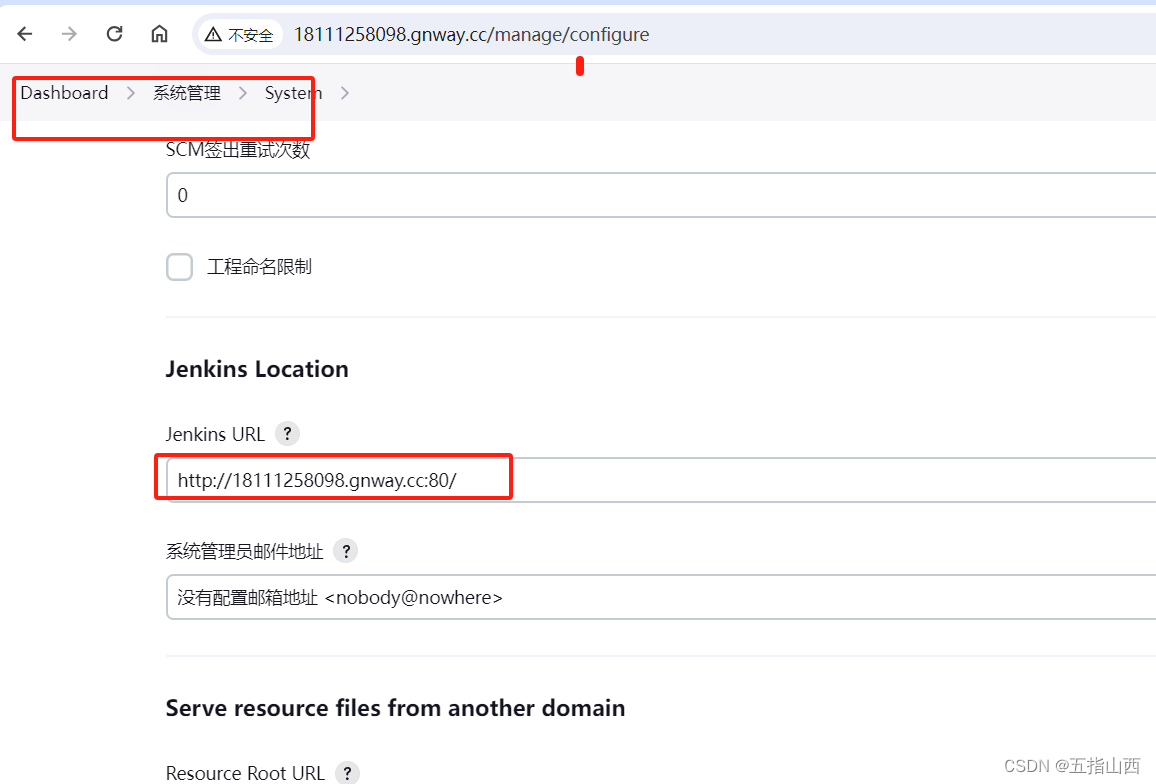
Task: Open the 系统管理 breadcrumb link
Action: pos(187,93)
